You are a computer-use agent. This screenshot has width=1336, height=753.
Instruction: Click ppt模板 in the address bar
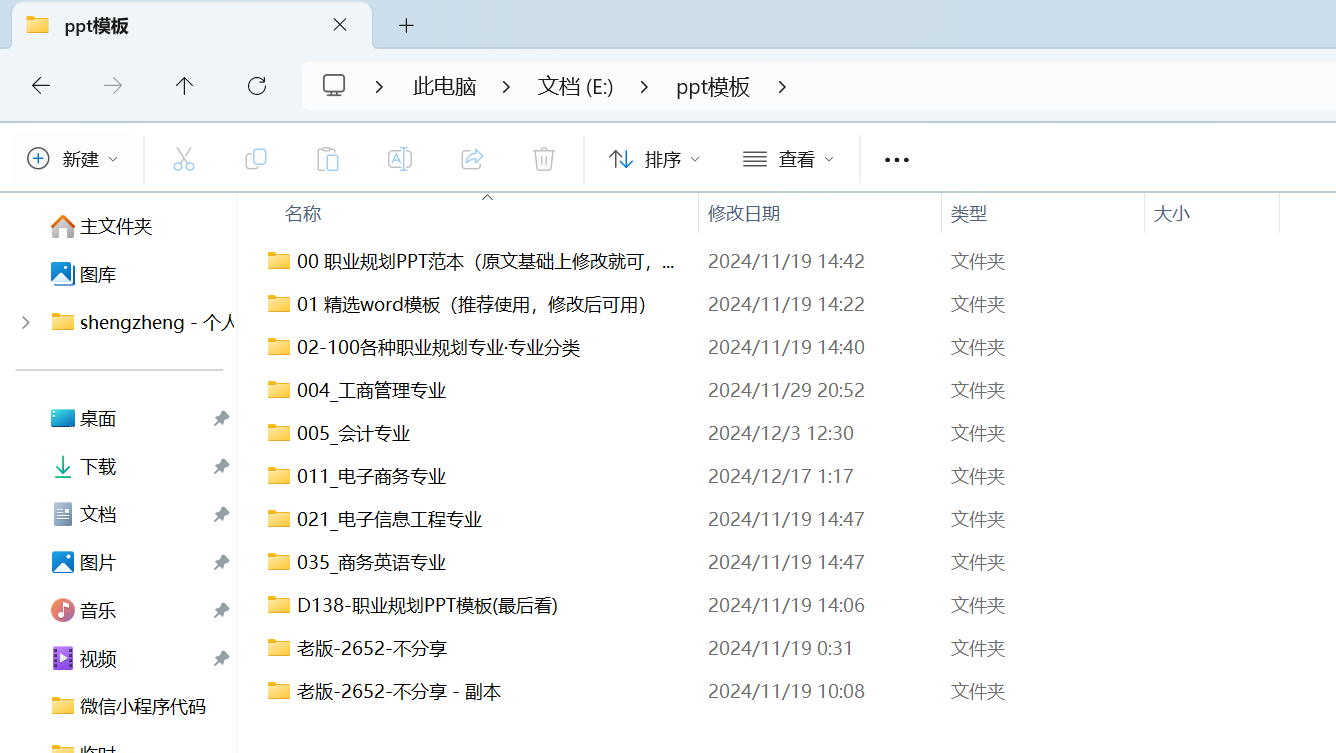[x=713, y=87]
